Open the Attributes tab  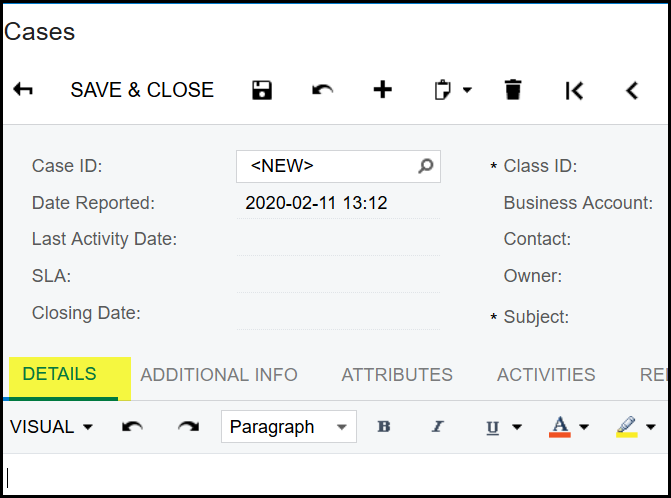point(397,375)
